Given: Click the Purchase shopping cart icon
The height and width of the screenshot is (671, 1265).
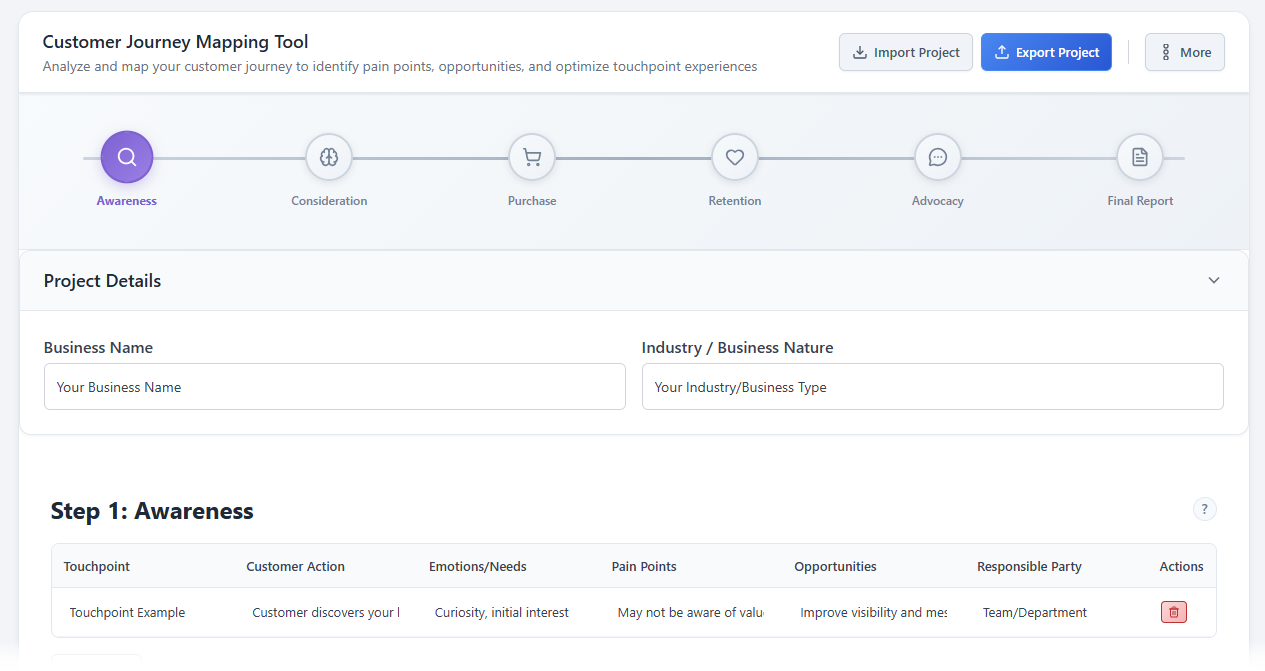Looking at the screenshot, I should tap(531, 156).
